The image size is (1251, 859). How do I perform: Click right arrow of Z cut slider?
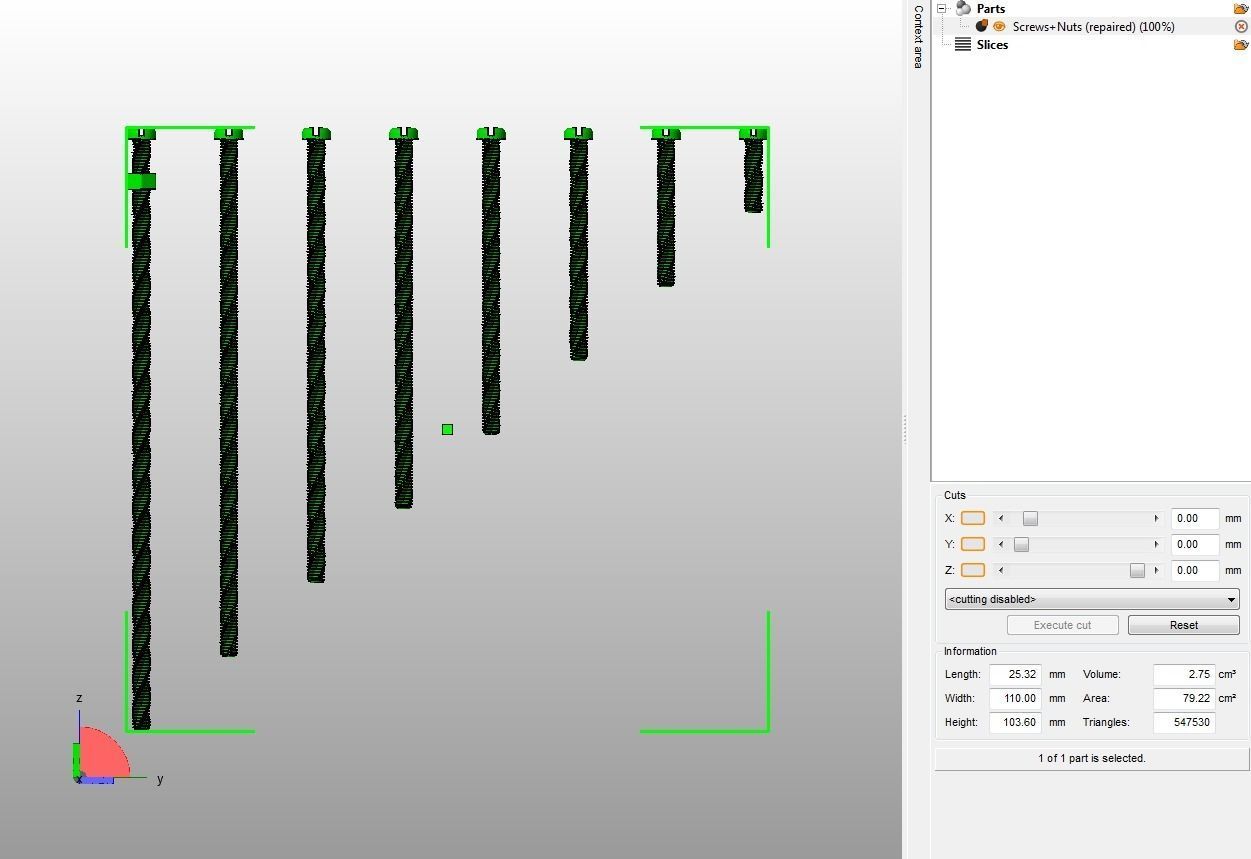(1156, 570)
